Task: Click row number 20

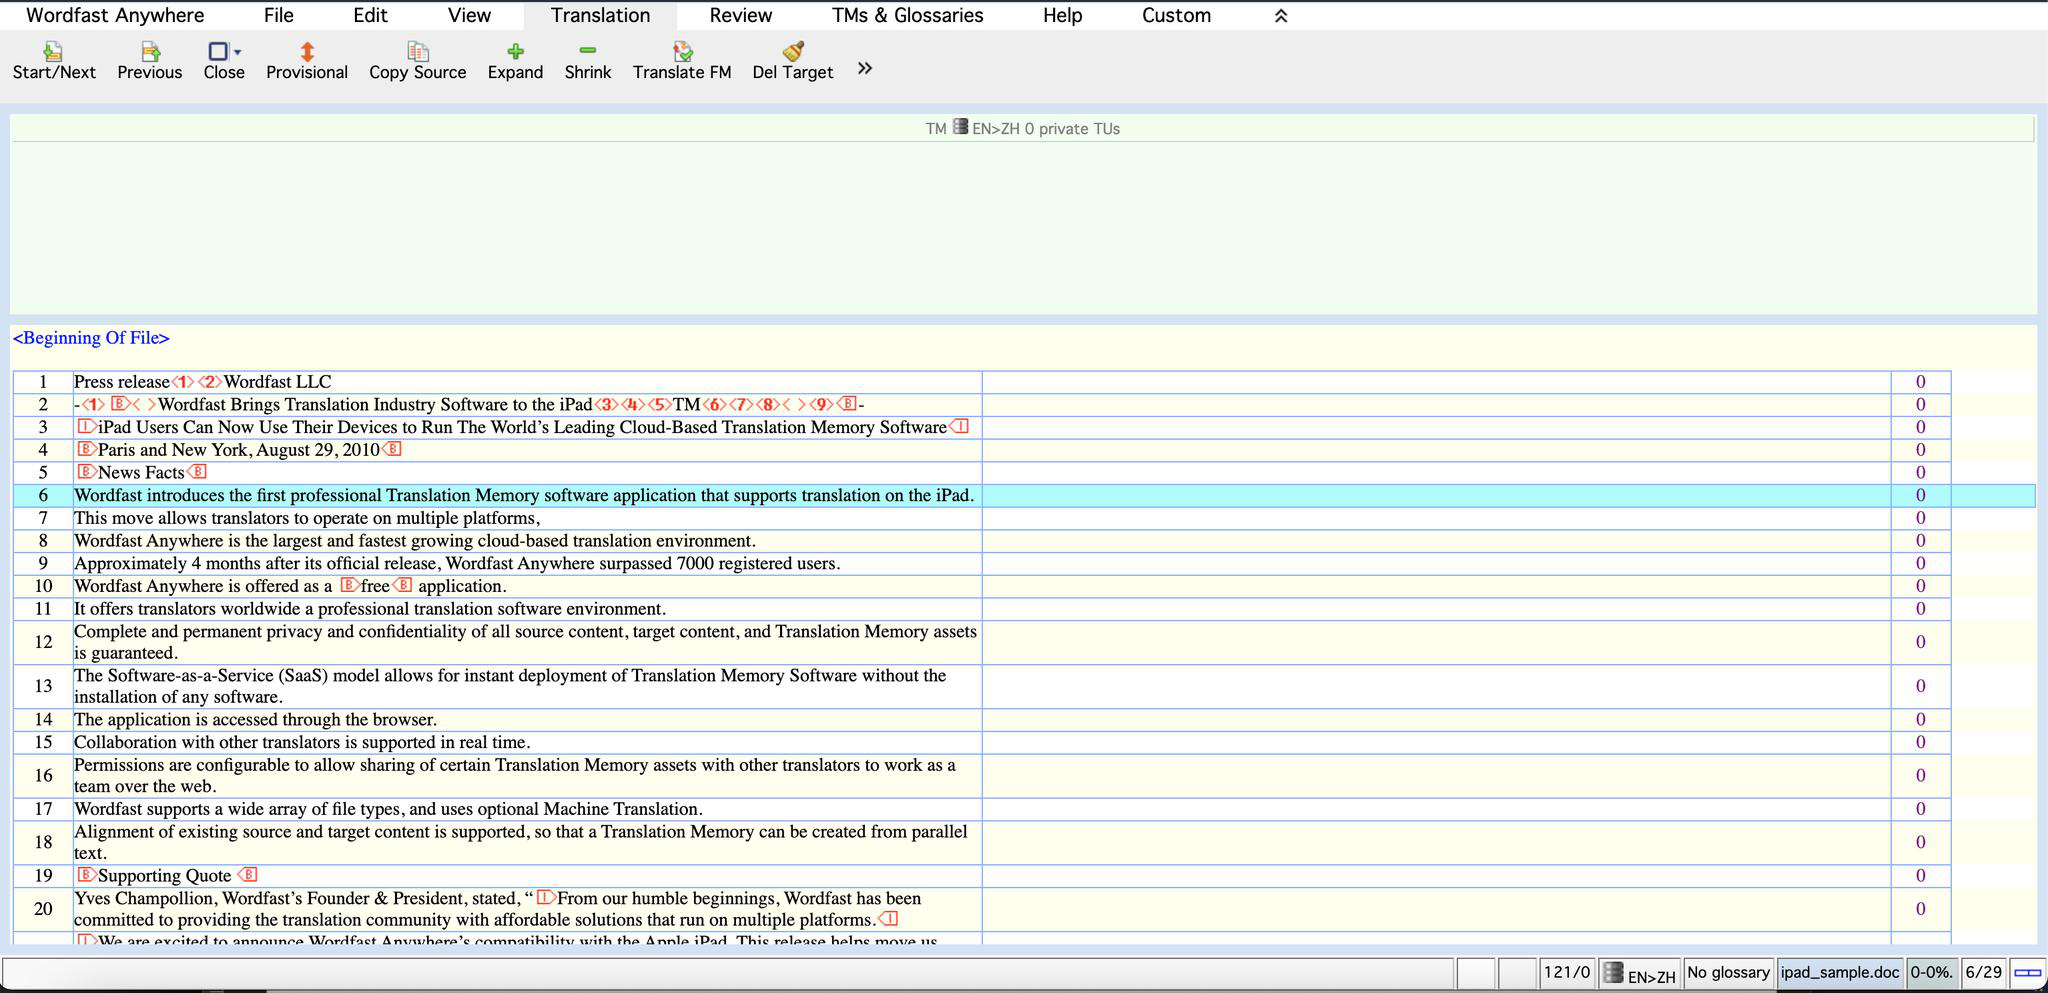Action: pos(43,909)
